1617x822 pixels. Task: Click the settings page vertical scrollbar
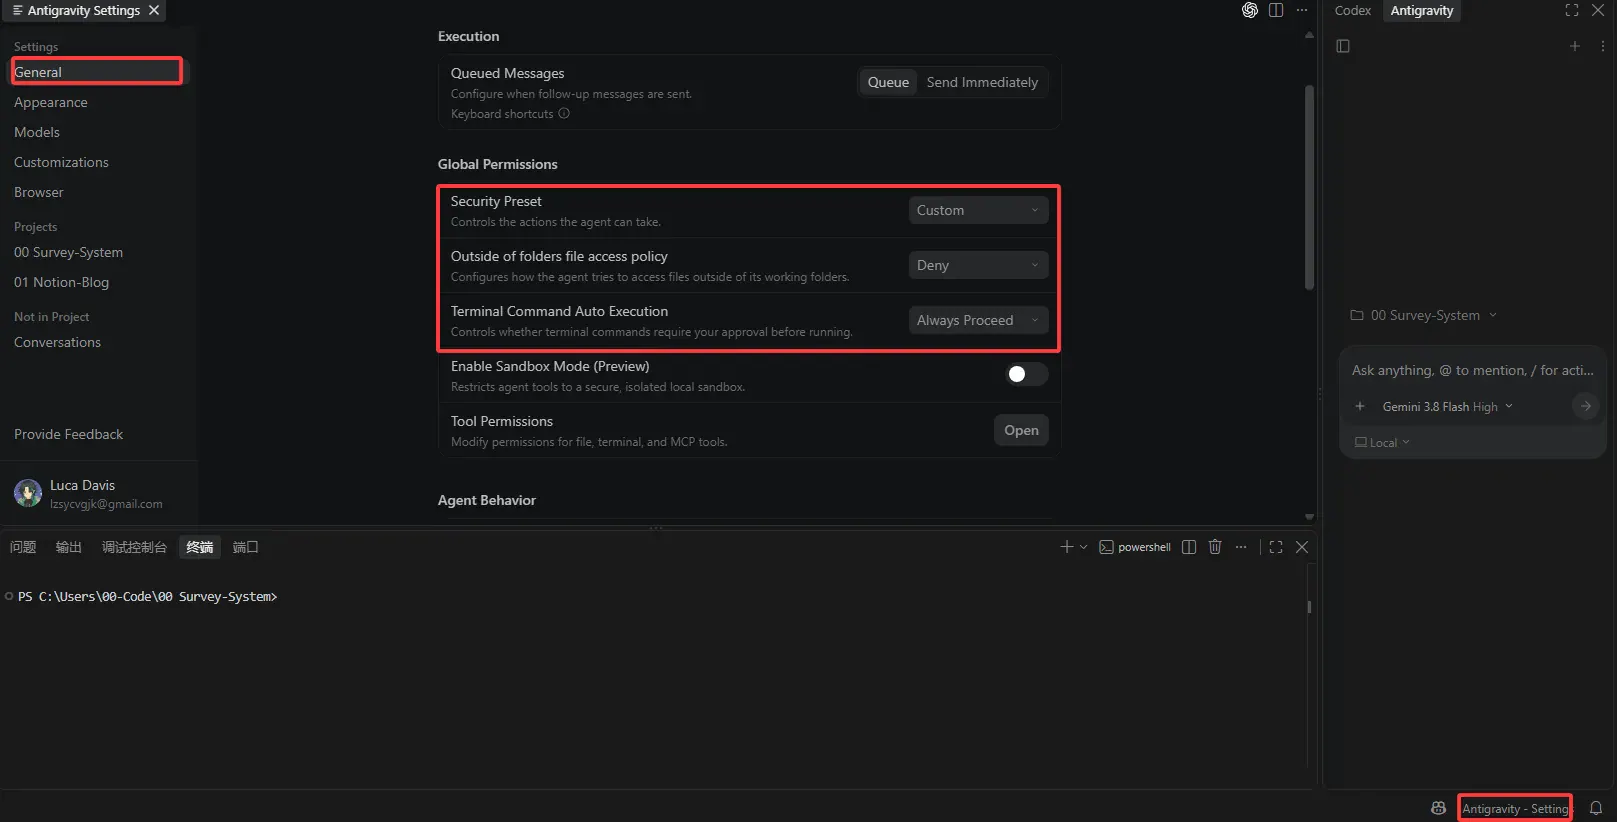(x=1309, y=187)
